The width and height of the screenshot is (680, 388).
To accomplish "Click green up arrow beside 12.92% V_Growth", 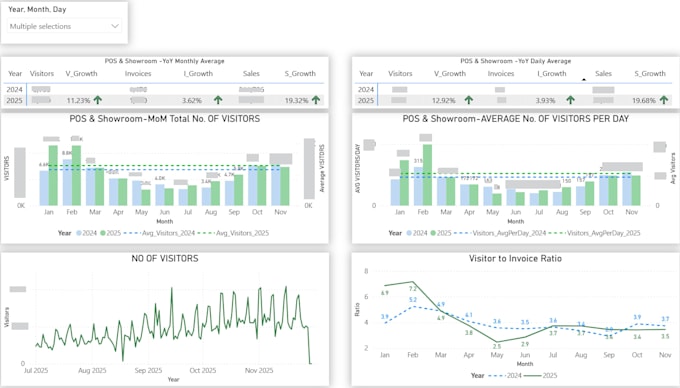I will tap(469, 100).
